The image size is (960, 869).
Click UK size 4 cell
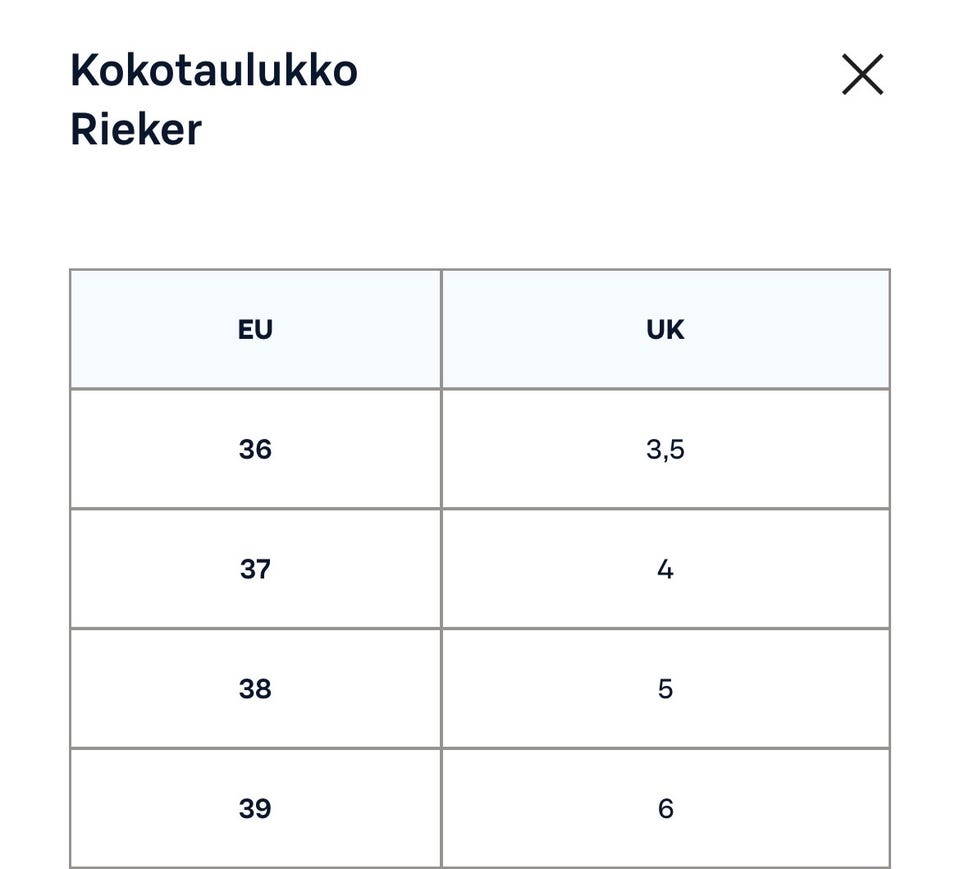point(665,568)
